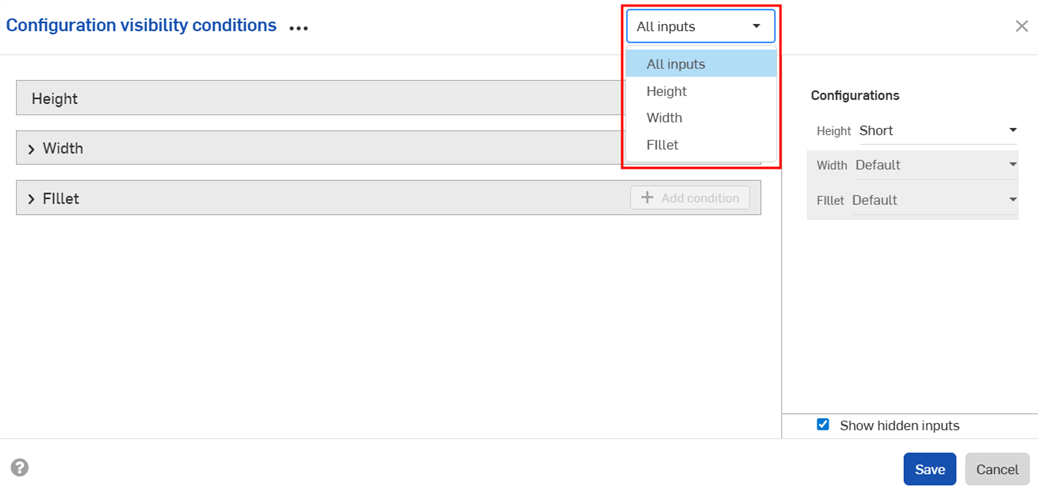The width and height of the screenshot is (1038, 491).
Task: Expand the Width section chevron
Action: click(x=31, y=149)
